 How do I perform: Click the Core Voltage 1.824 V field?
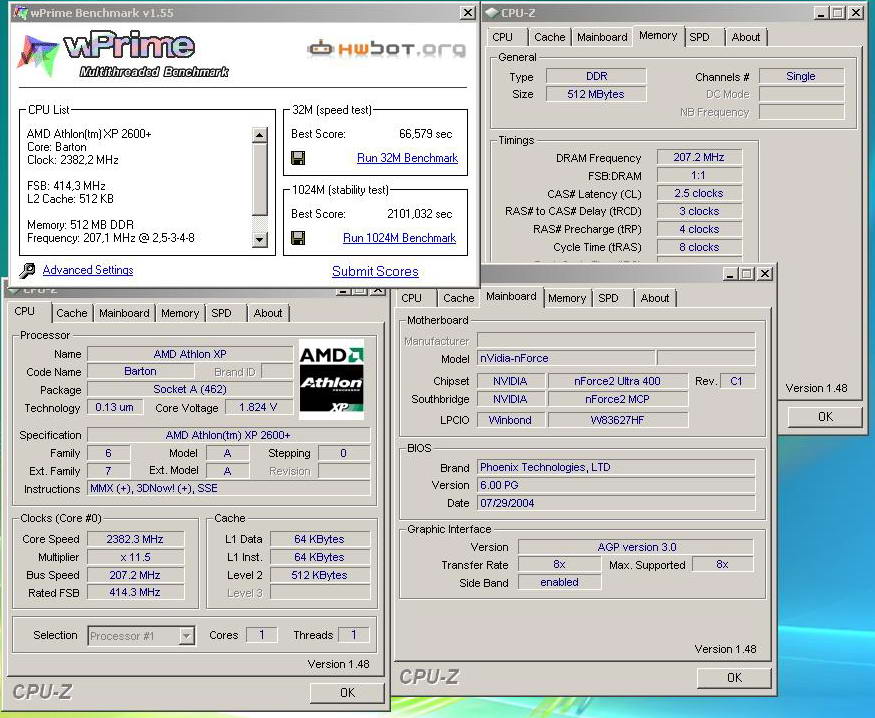coord(258,407)
